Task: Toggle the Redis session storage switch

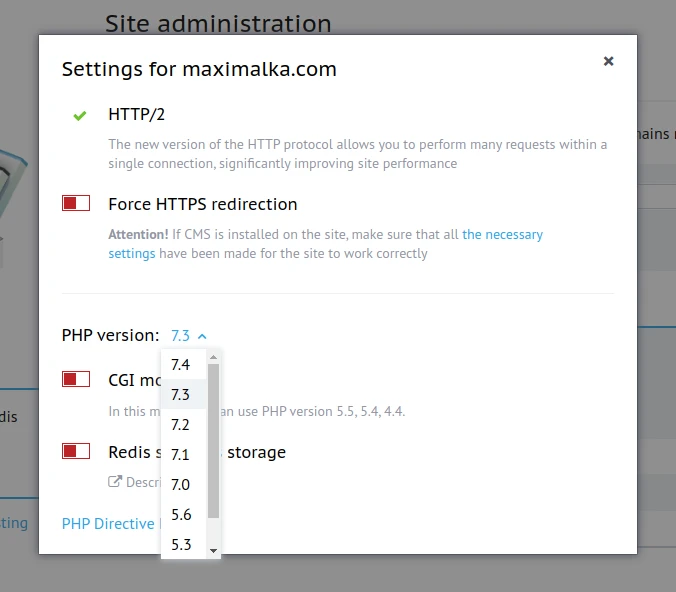Action: point(76,451)
